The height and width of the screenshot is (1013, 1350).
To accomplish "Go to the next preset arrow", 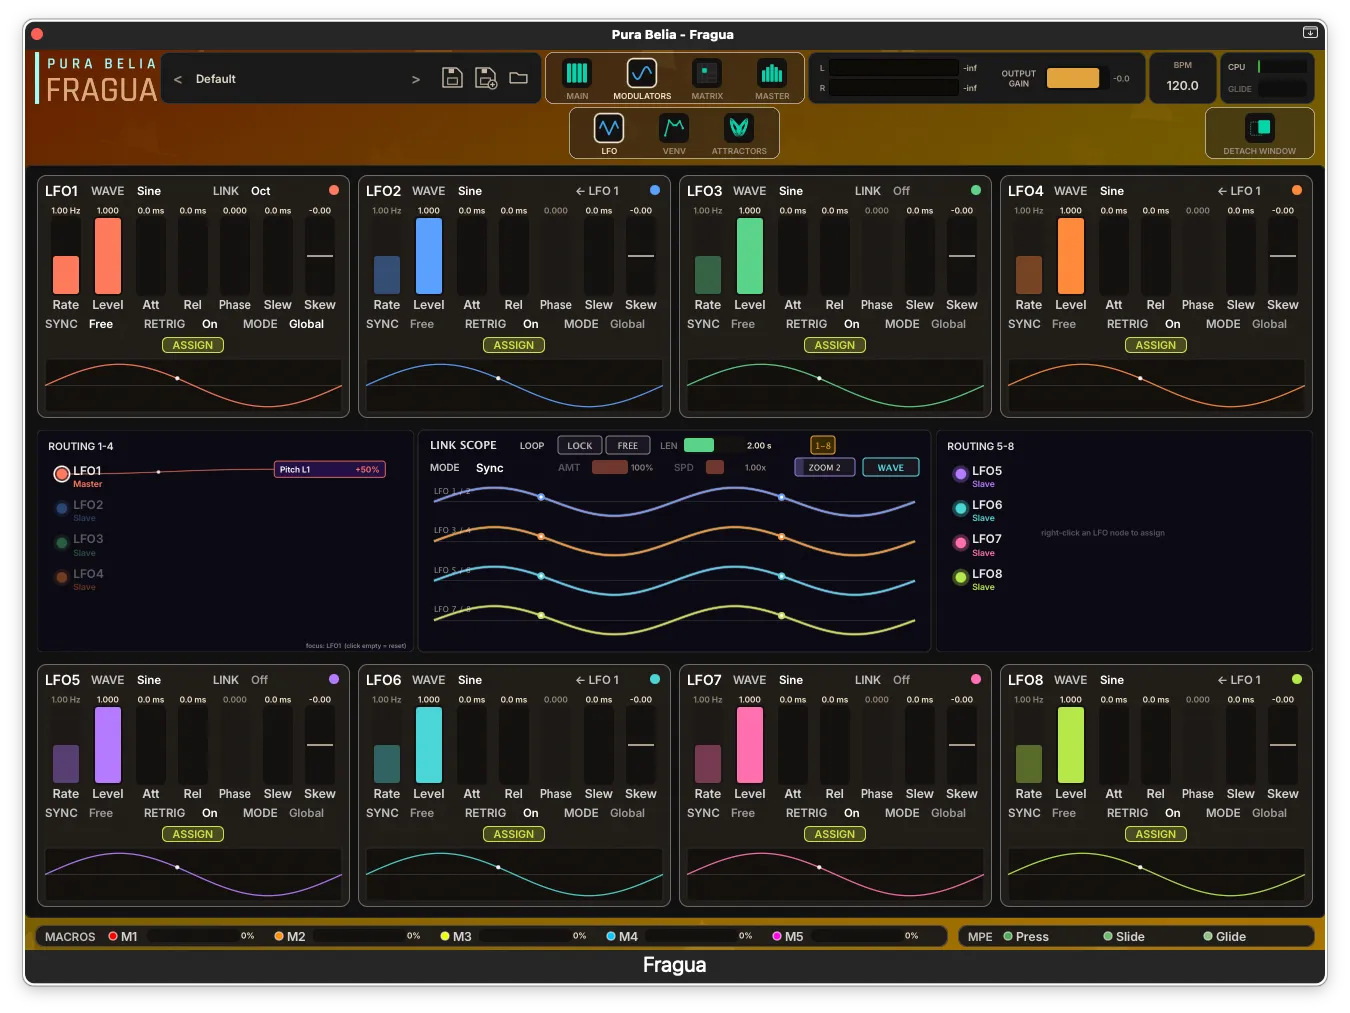I will click(416, 79).
